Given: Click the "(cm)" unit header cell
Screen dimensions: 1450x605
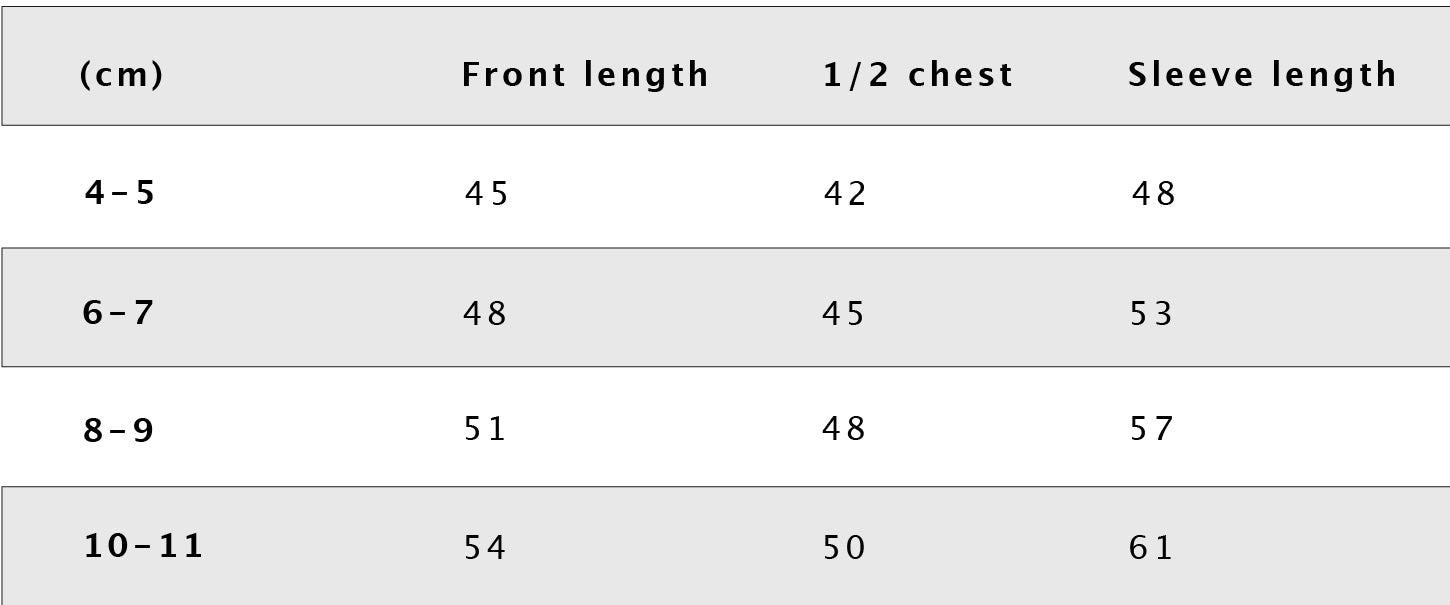Looking at the screenshot, I should click(x=121, y=75).
